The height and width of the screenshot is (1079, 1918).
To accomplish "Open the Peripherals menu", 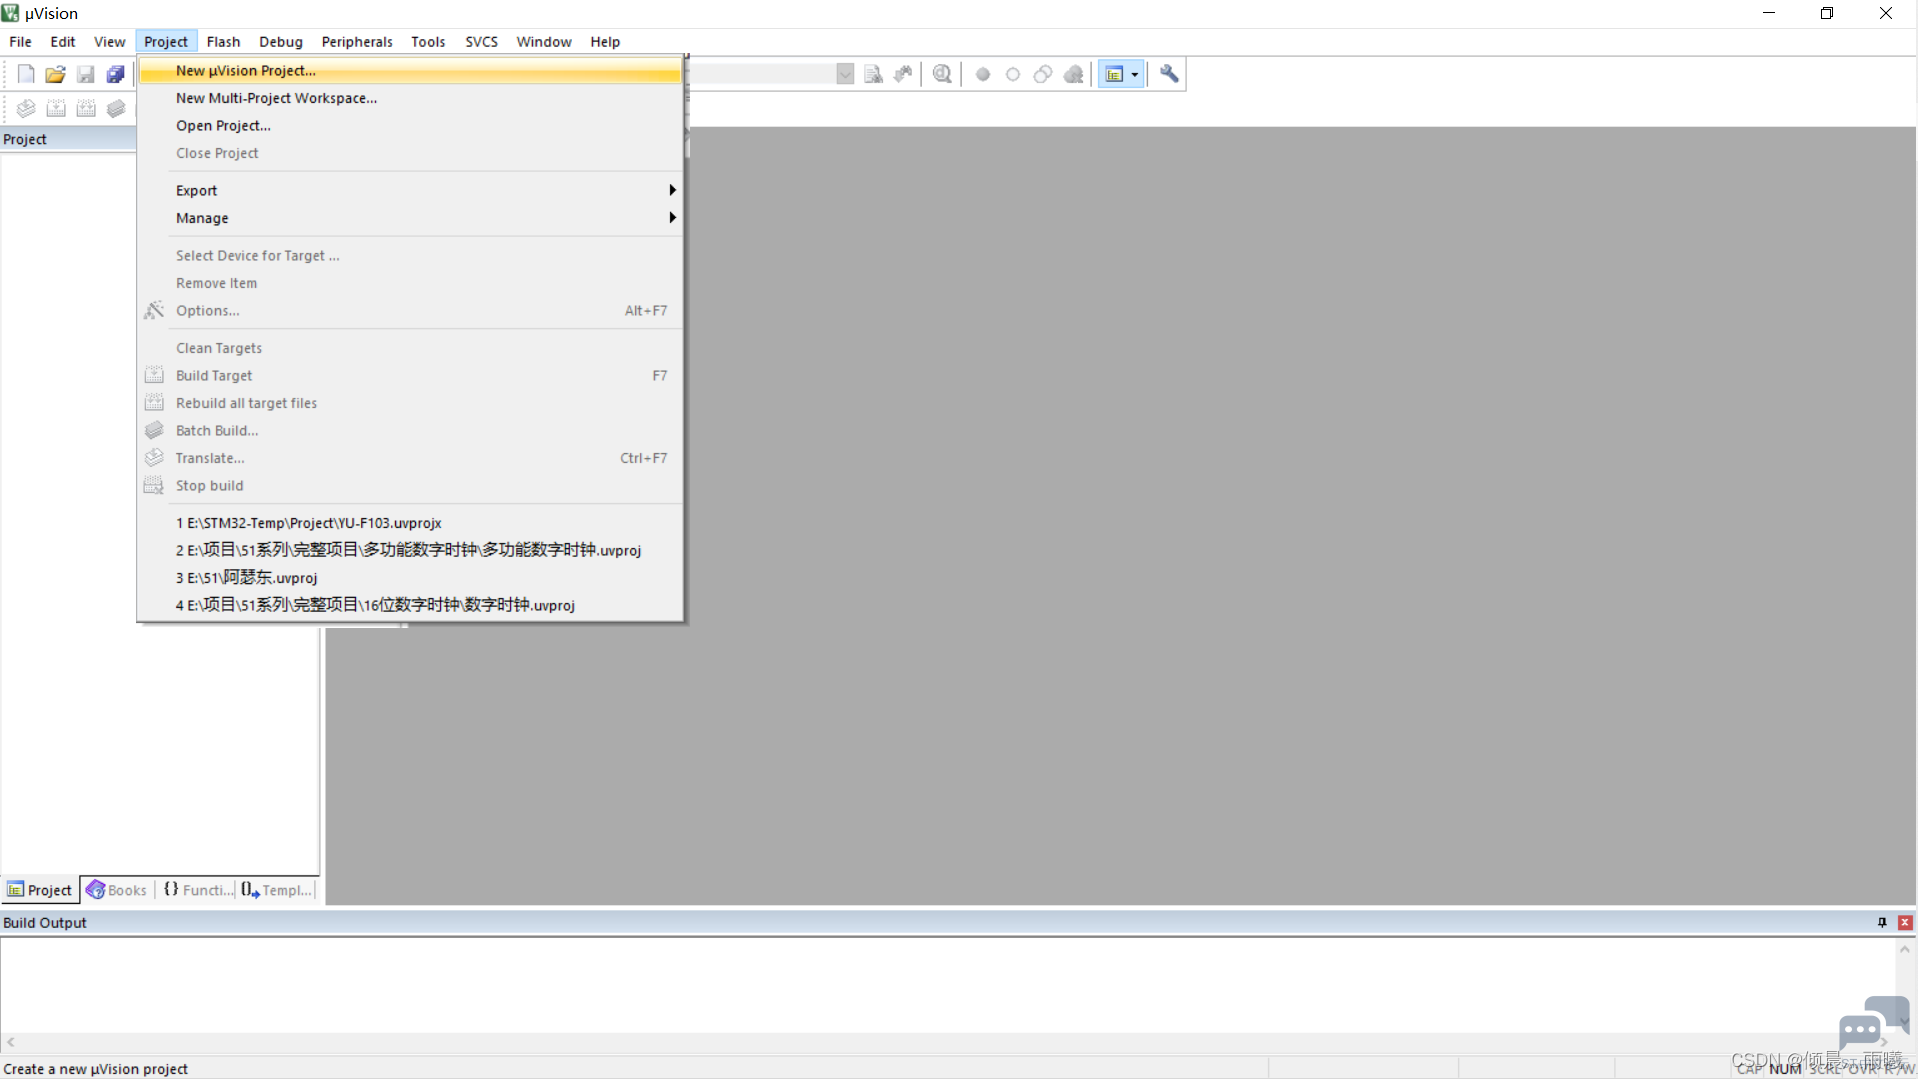I will (x=357, y=42).
